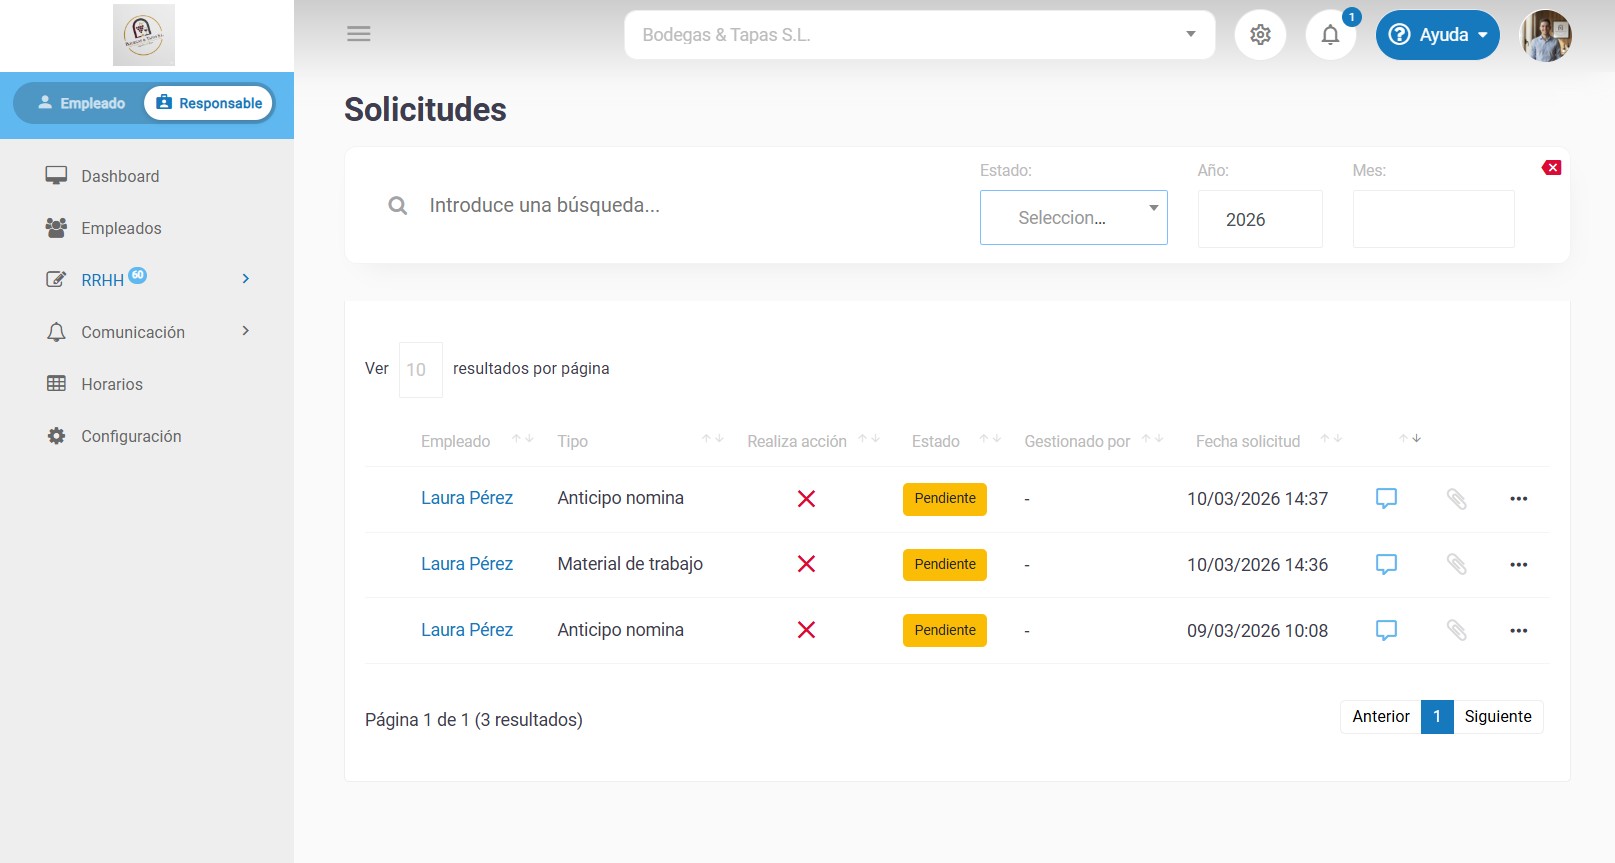Screen dimensions: 1615x863
Task: Go to the Anterior page
Action: (1380, 717)
